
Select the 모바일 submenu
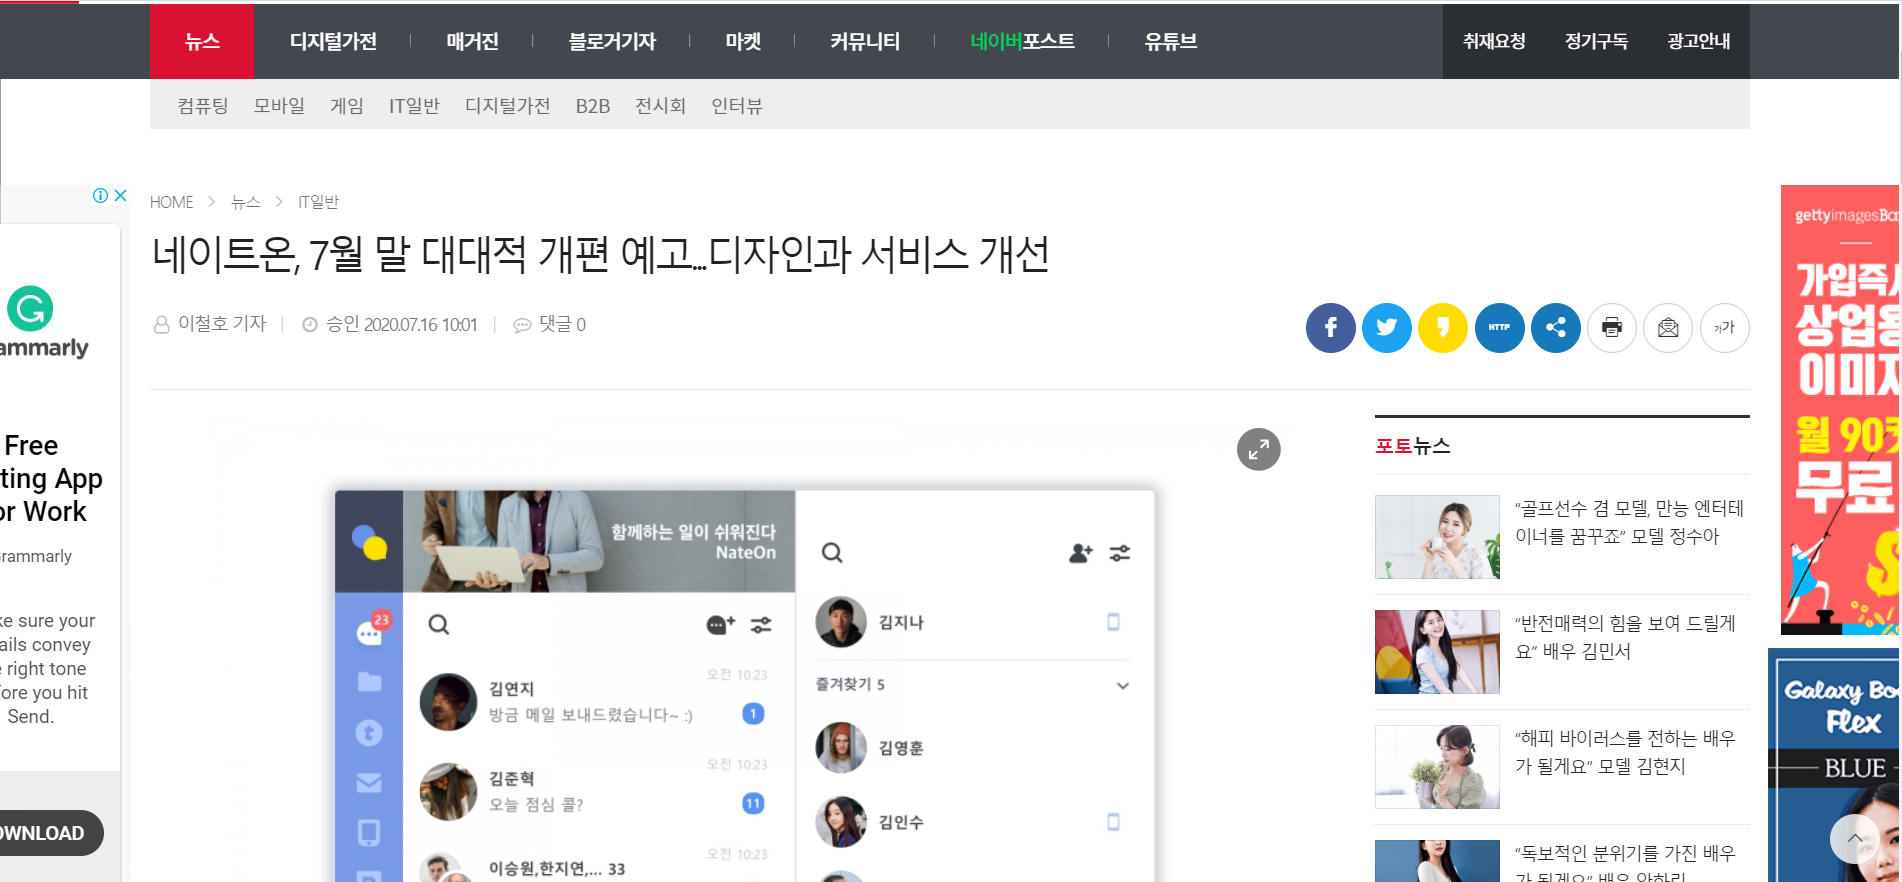click(279, 106)
